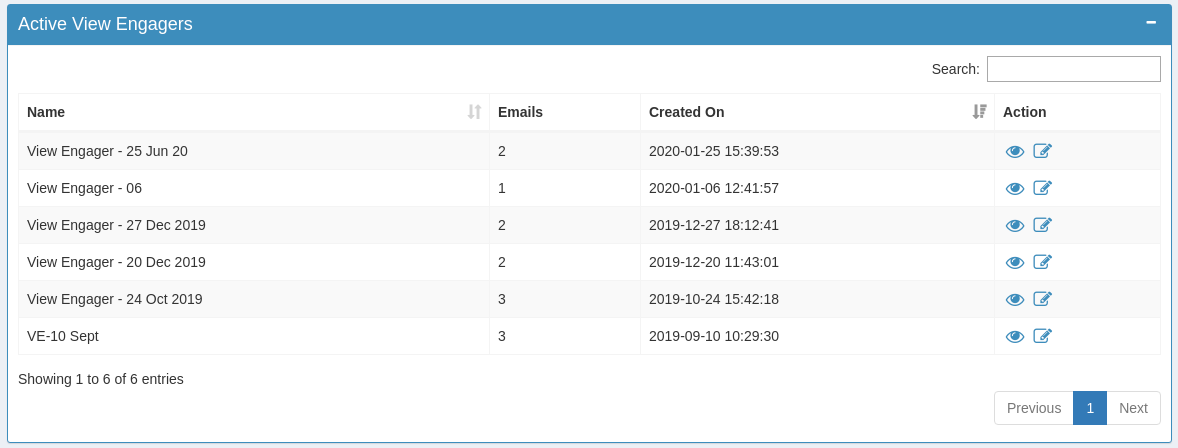This screenshot has height=448, width=1178.
Task: View the VE-10 Sept engager
Action: (1014, 336)
